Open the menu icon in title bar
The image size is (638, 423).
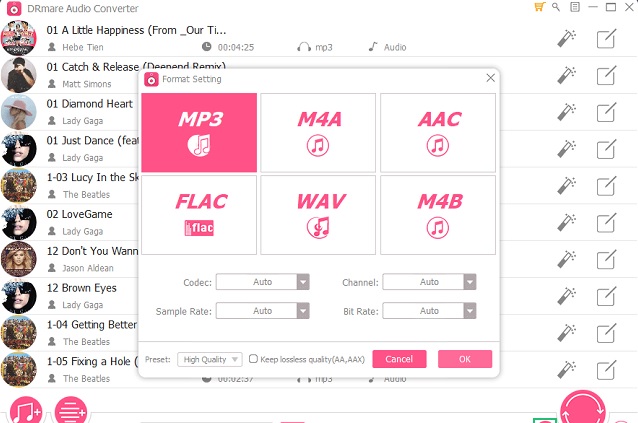tap(575, 7)
